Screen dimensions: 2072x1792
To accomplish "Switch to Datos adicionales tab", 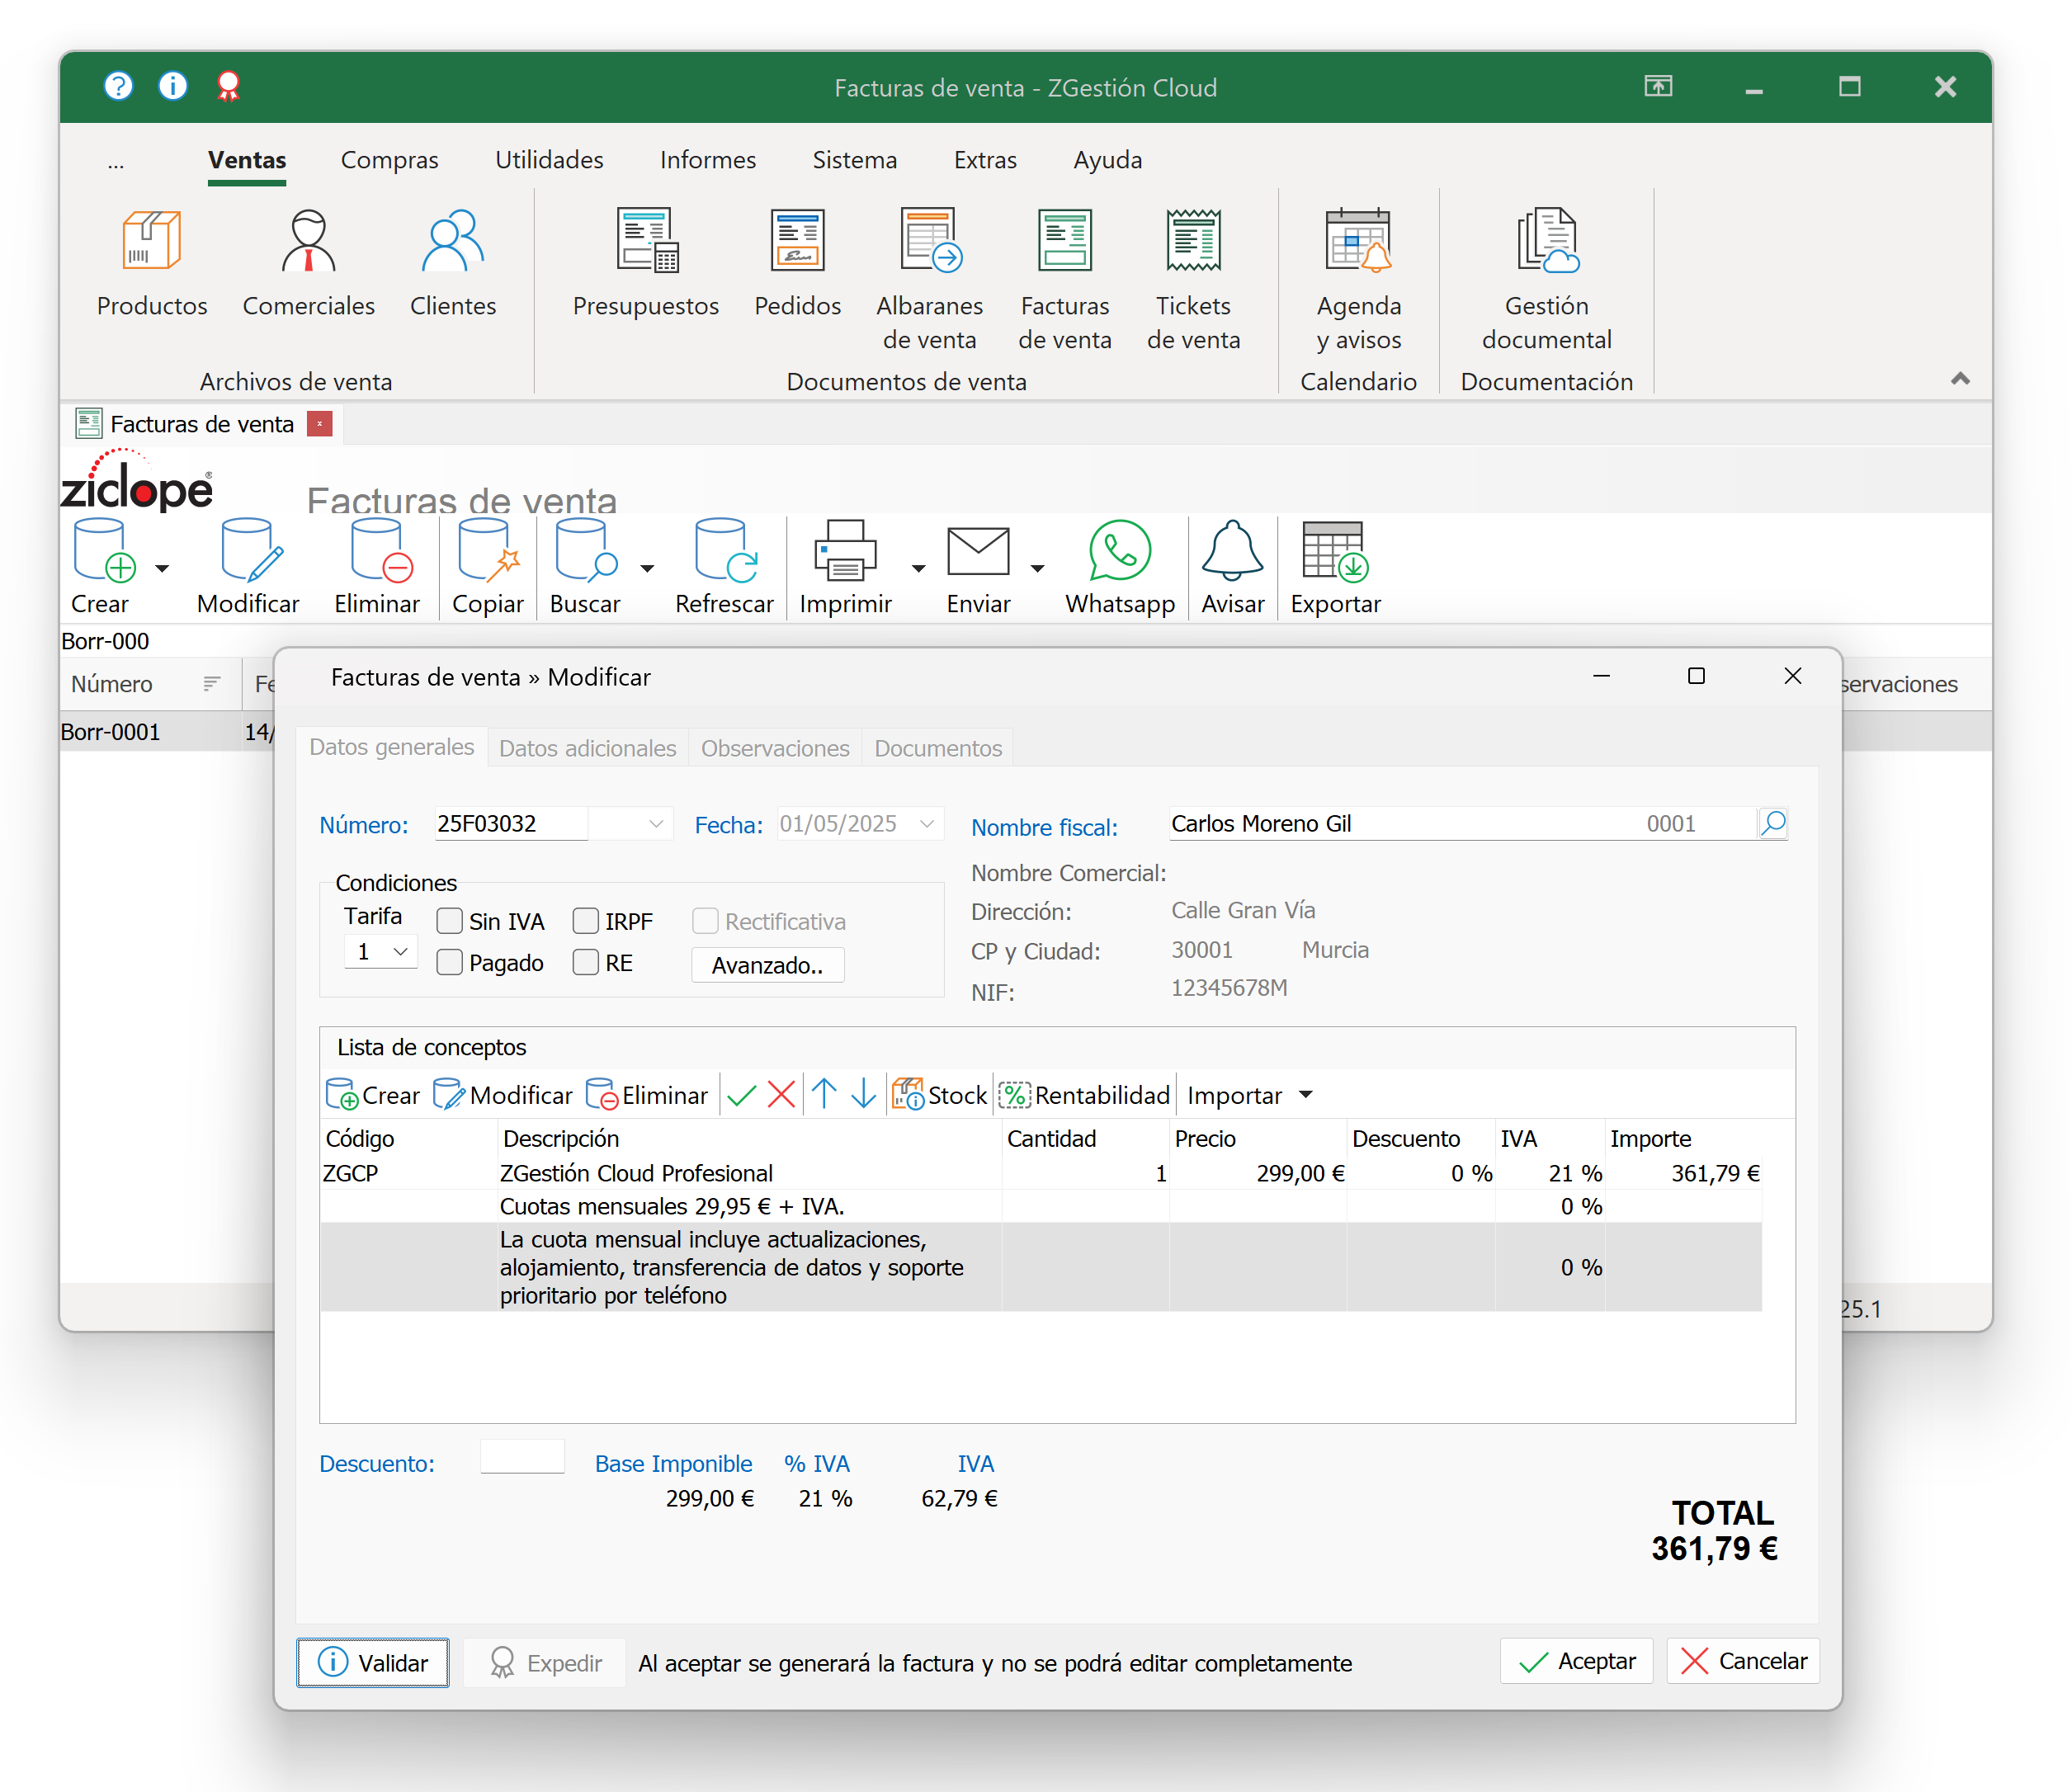I will click(x=587, y=748).
